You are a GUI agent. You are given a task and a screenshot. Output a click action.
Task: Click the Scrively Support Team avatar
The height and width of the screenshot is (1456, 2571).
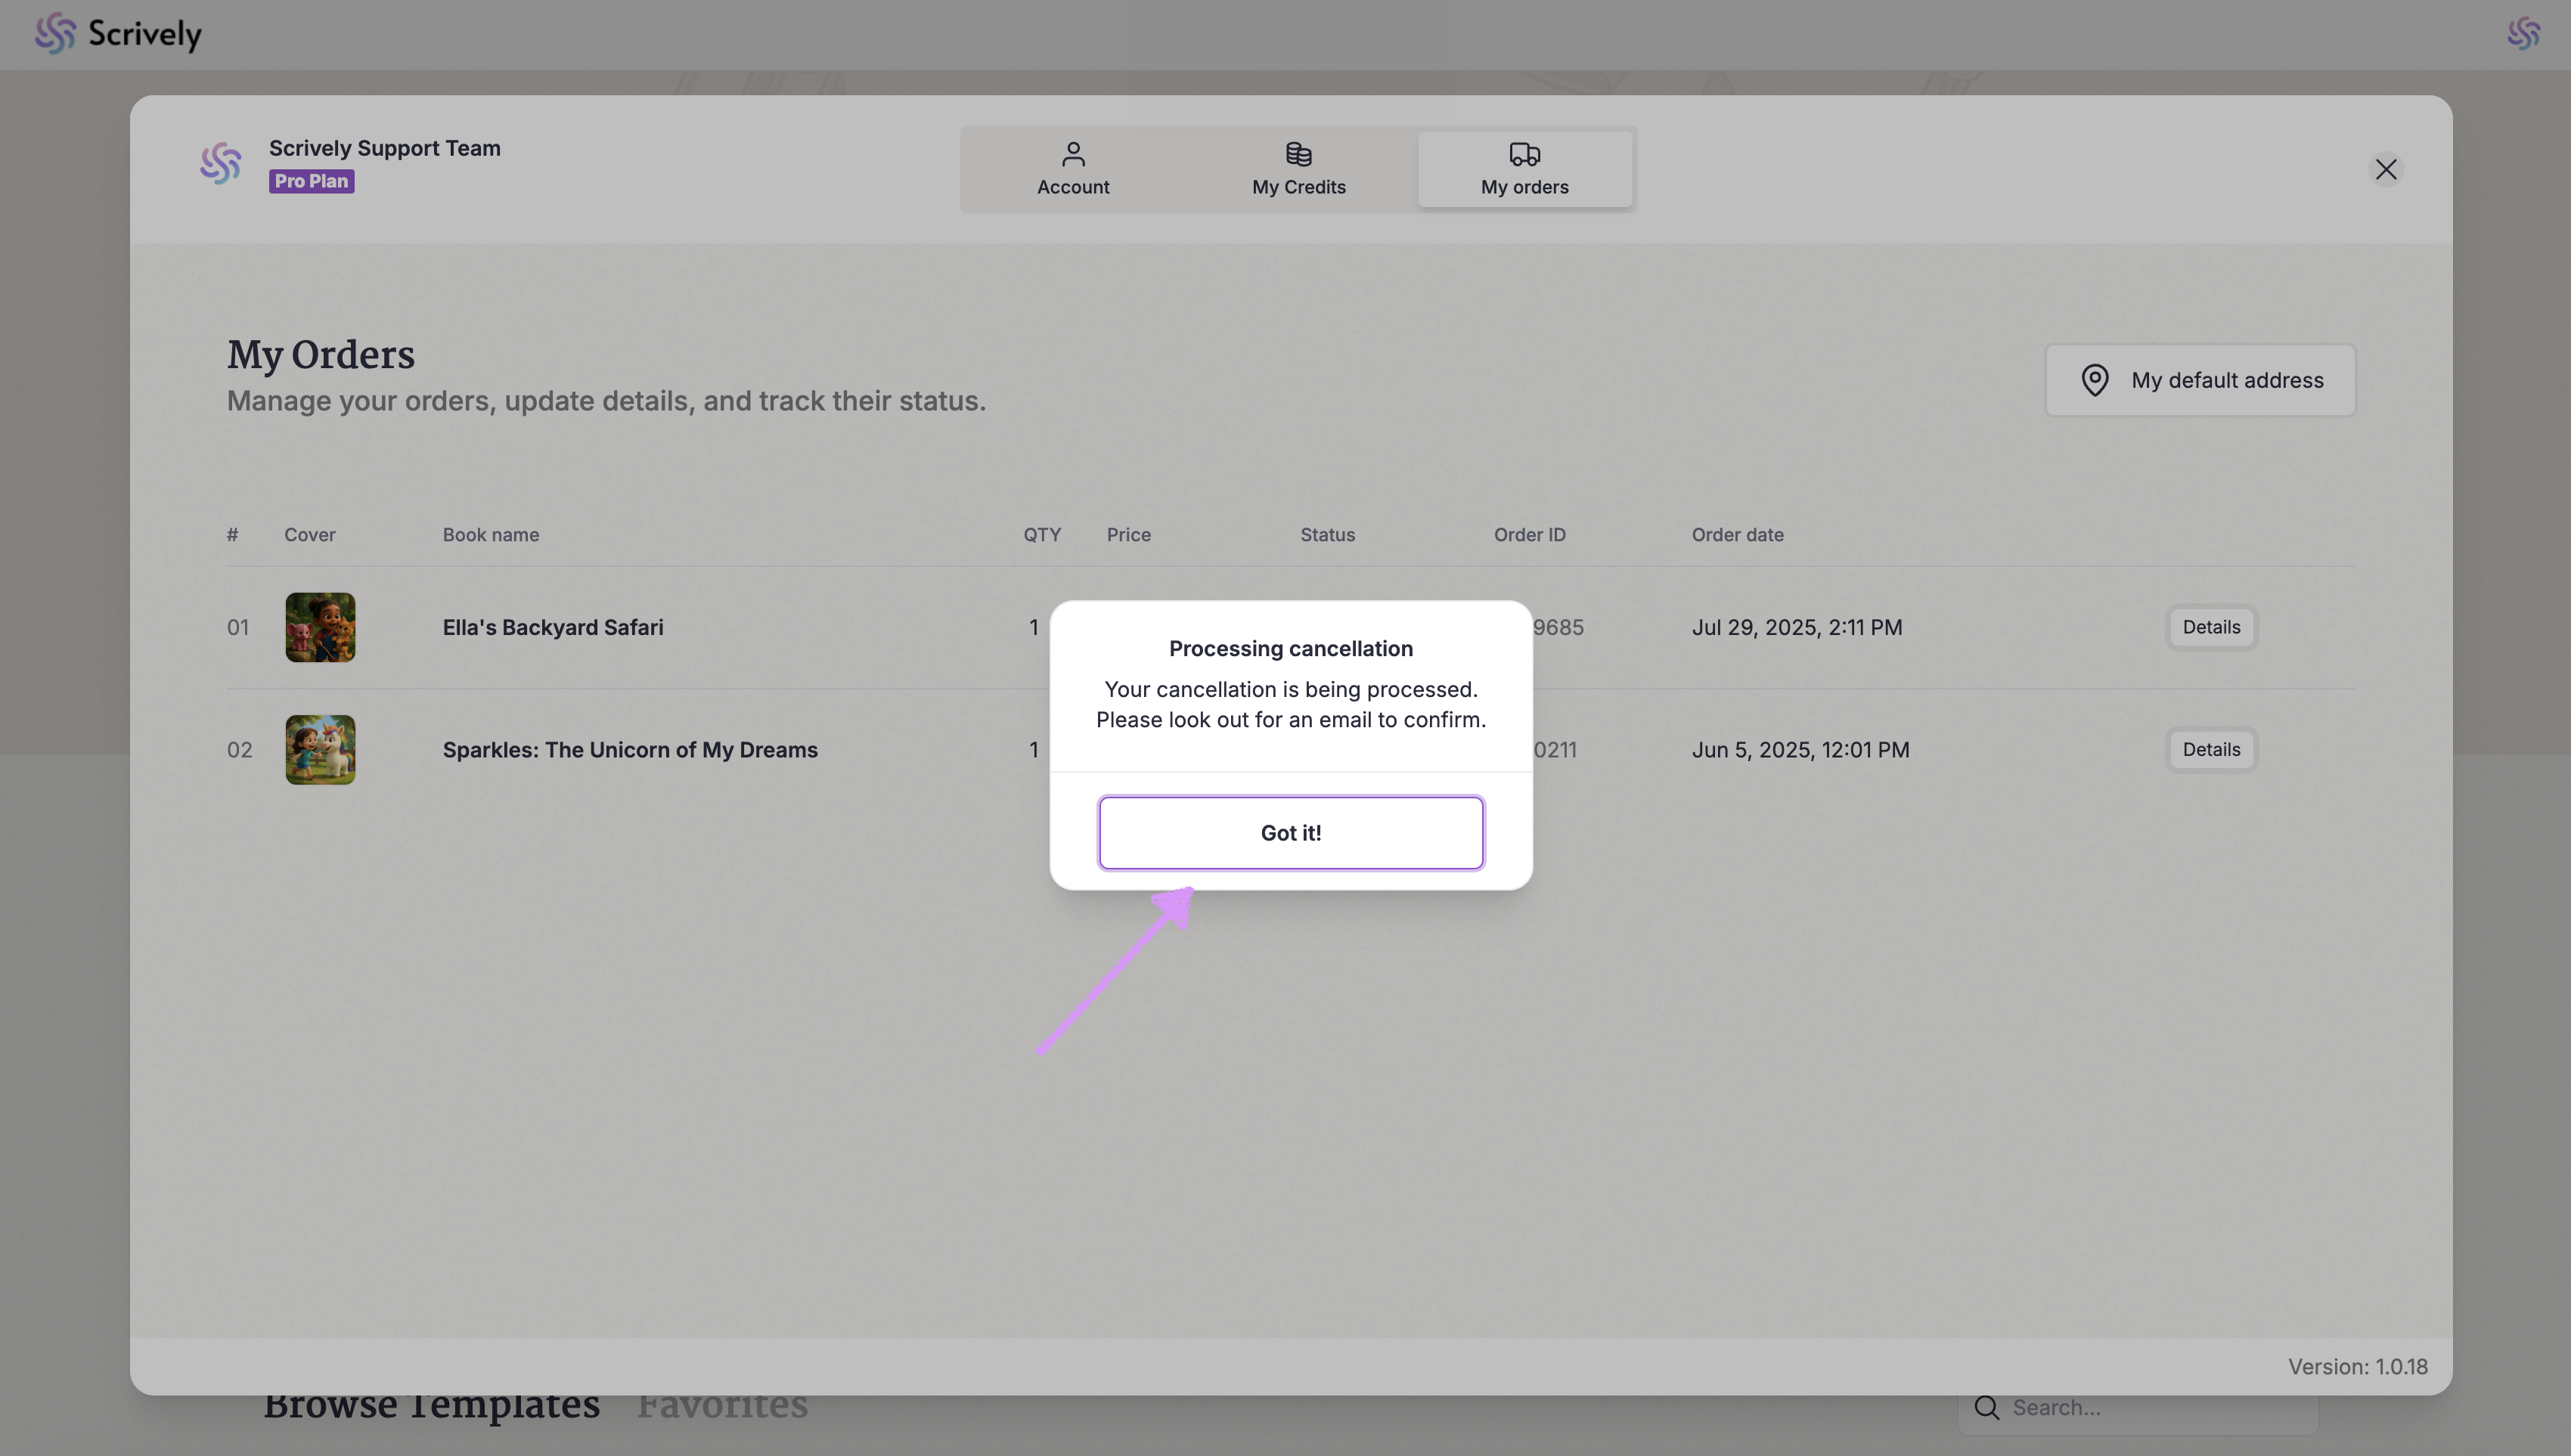click(x=220, y=163)
